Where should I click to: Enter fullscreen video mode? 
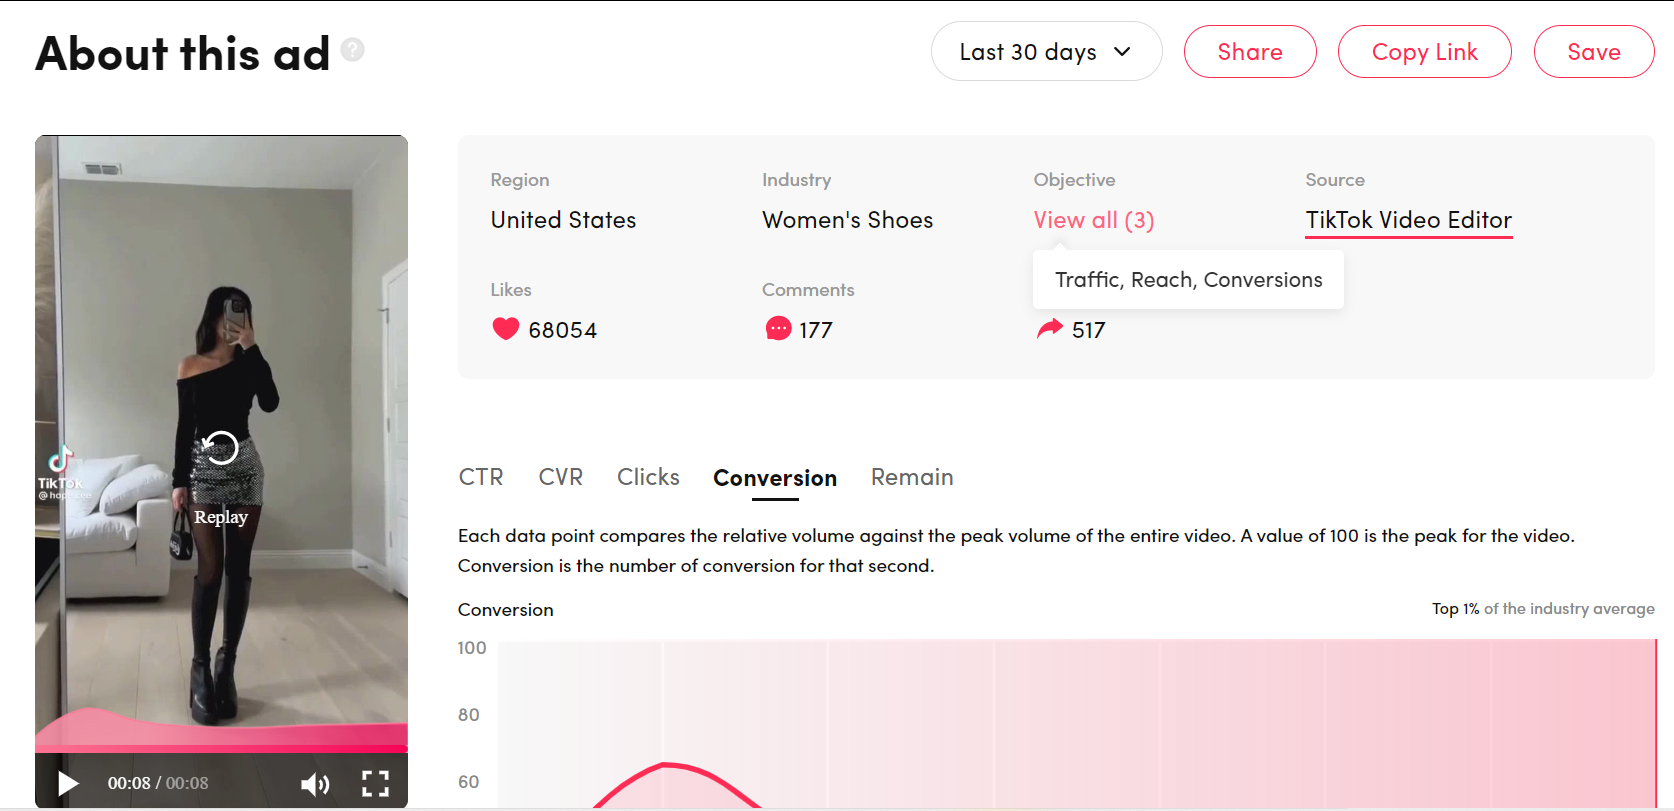[375, 783]
